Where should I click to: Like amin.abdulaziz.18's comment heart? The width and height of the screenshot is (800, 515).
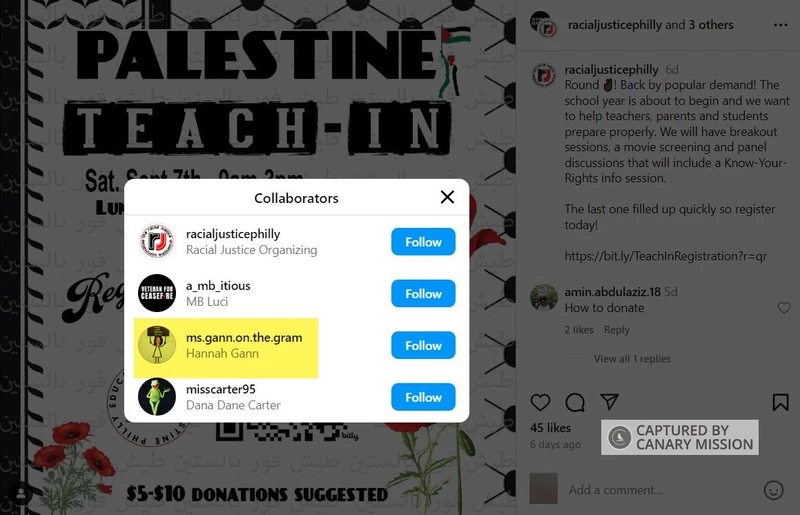784,307
